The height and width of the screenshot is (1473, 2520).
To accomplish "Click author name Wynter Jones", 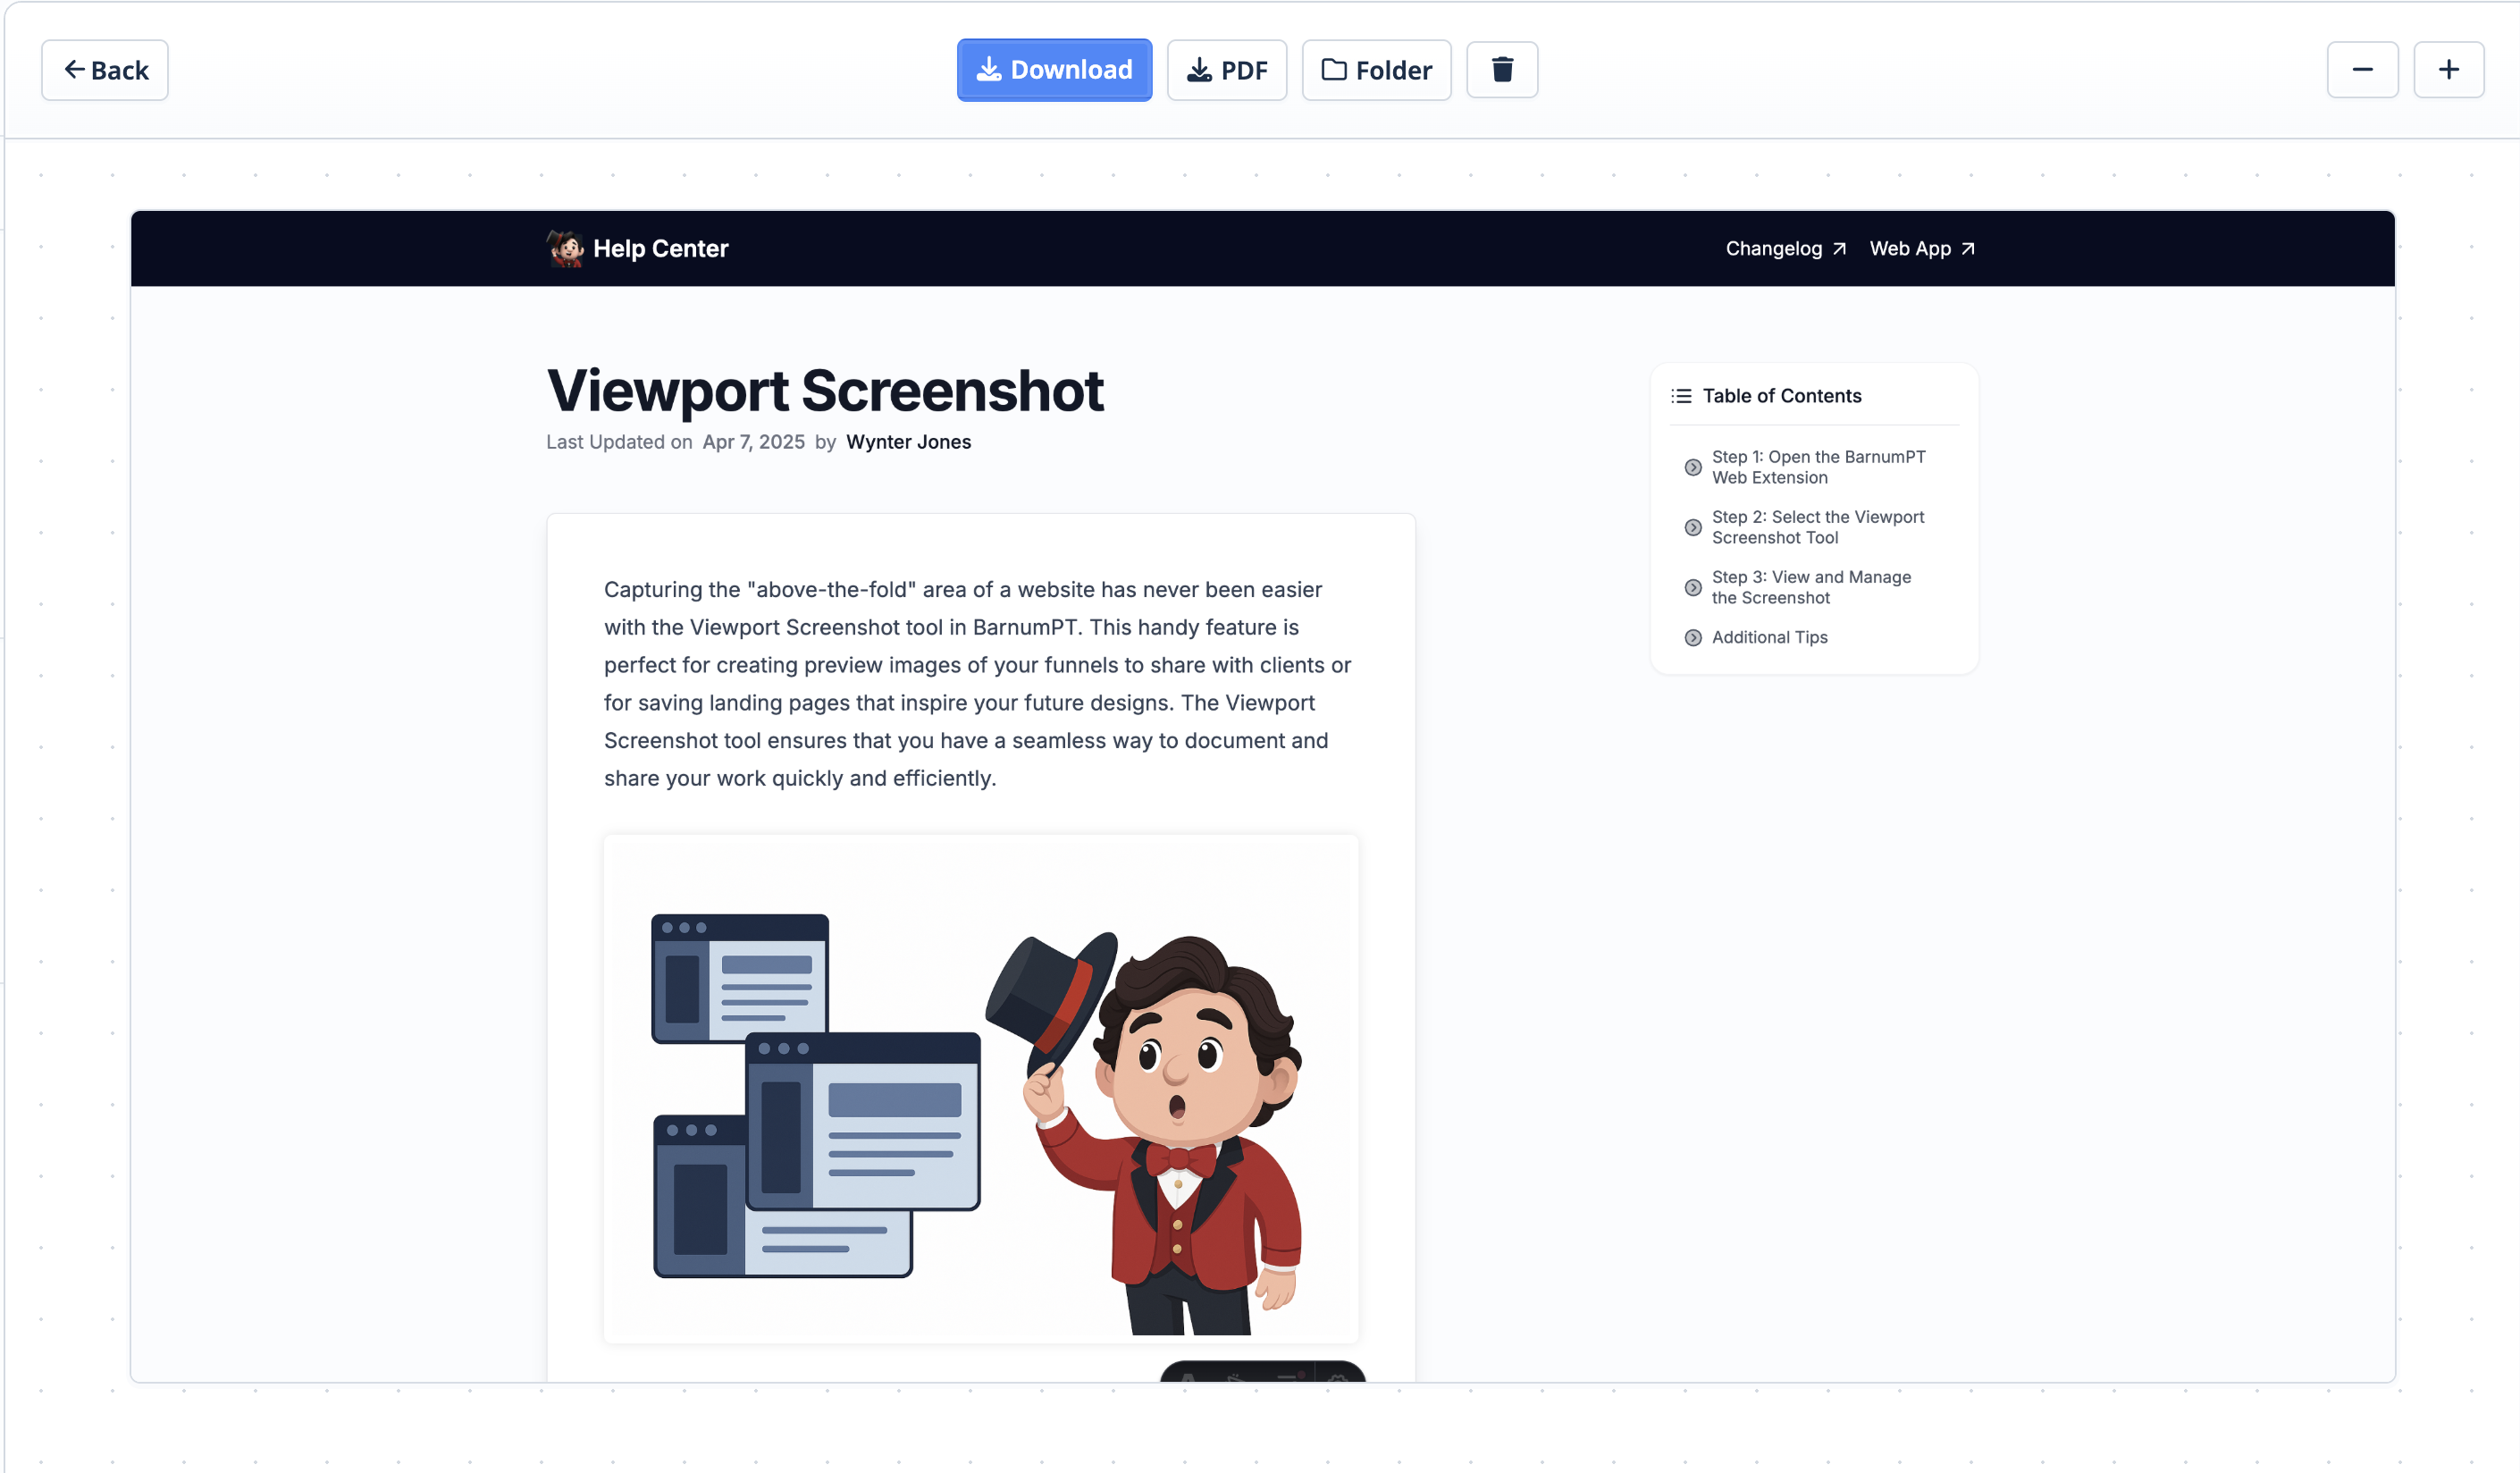I will coord(908,442).
